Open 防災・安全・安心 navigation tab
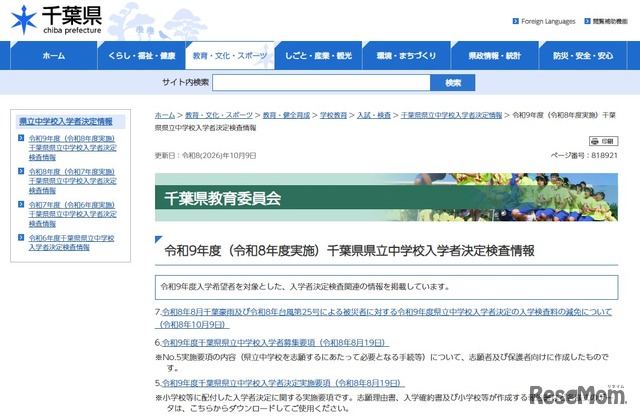The image size is (640, 418). [x=583, y=56]
